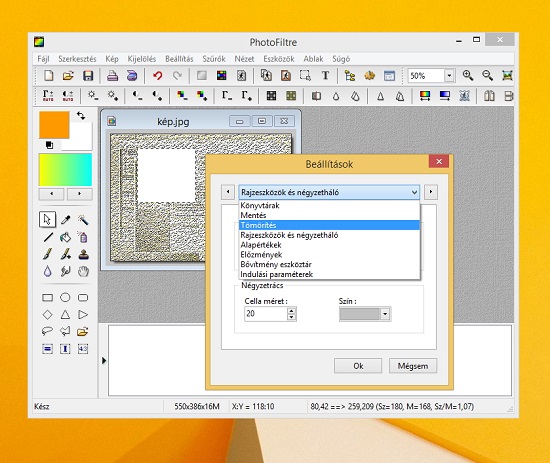
Task: Click the Auto levels toolbar icon
Action: coord(48,95)
